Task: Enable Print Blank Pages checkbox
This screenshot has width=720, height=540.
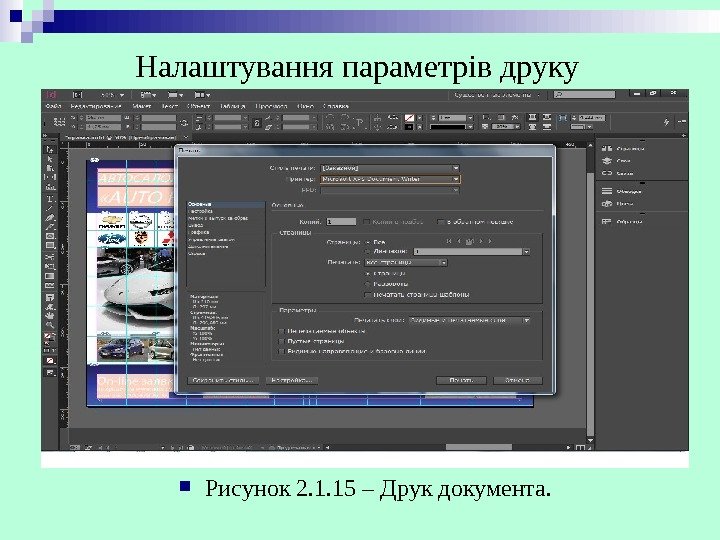Action: (281, 341)
